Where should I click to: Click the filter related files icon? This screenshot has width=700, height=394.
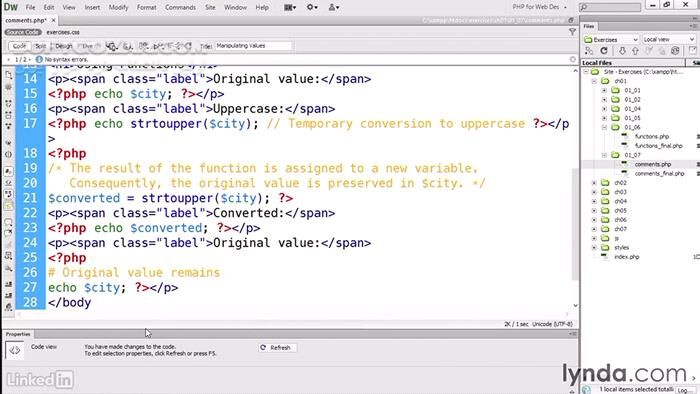coord(572,32)
